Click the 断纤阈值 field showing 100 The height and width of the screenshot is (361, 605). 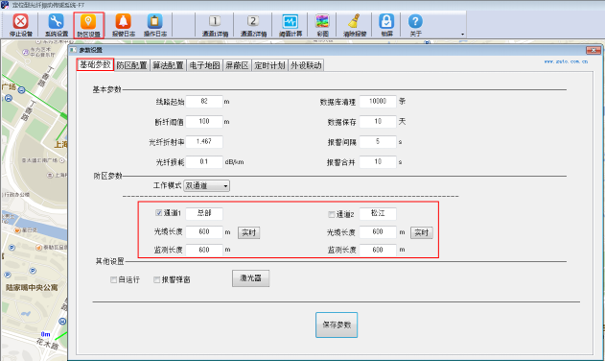click(204, 121)
